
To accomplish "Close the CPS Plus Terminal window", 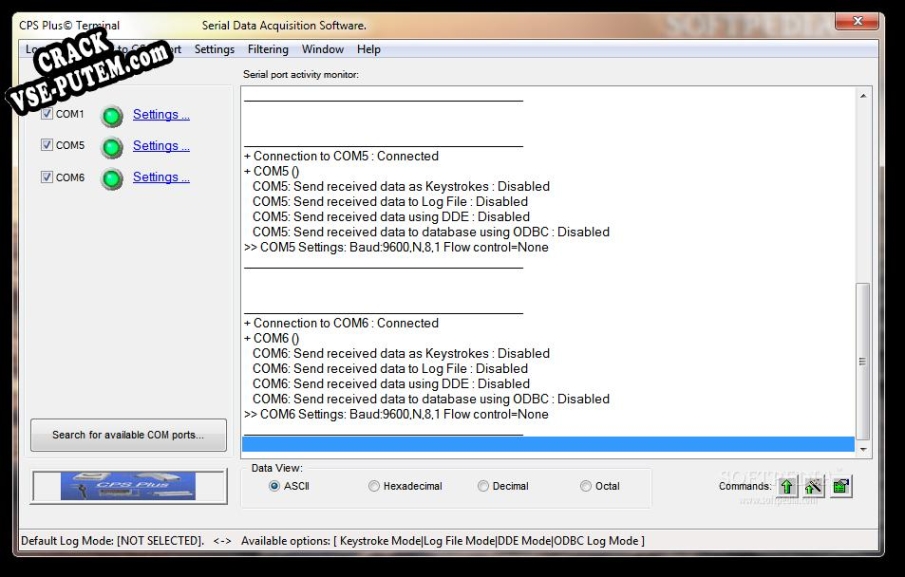I will [857, 22].
